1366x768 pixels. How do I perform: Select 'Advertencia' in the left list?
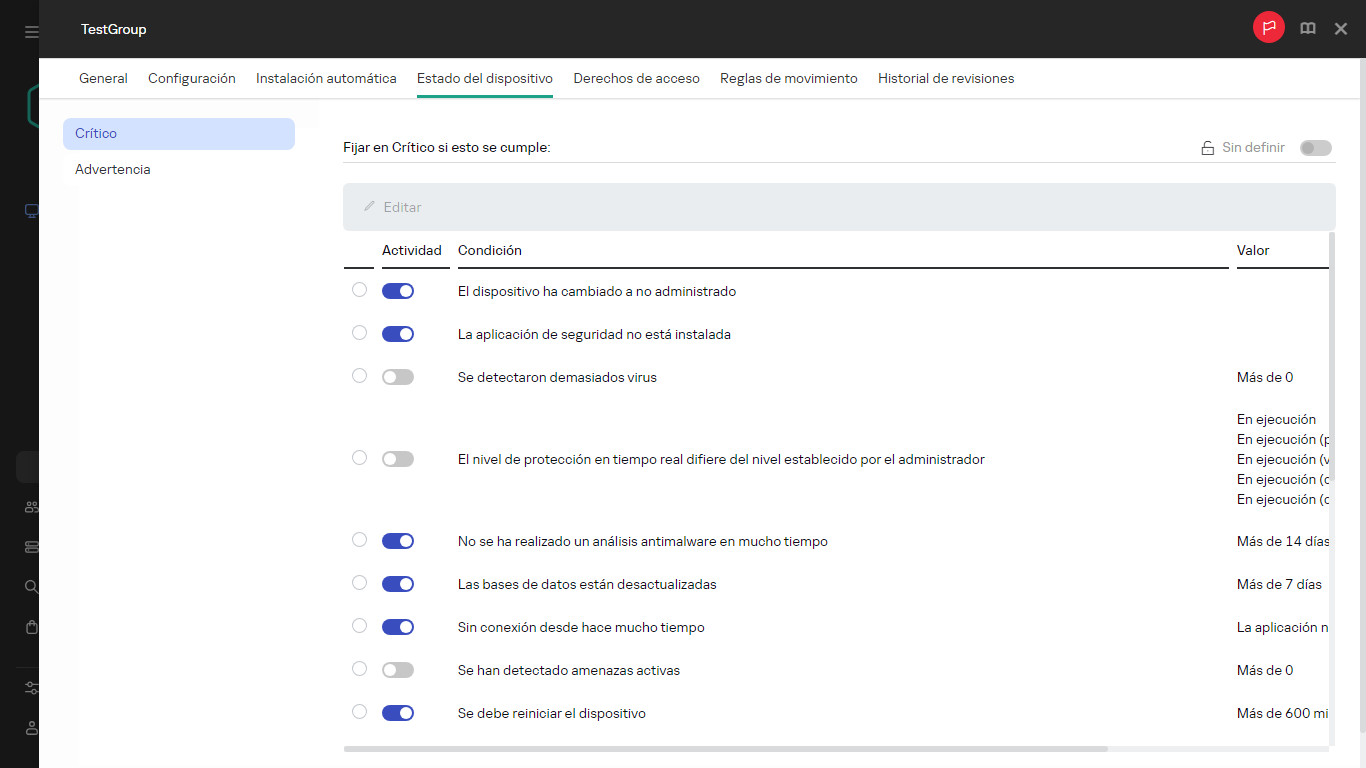(x=112, y=169)
